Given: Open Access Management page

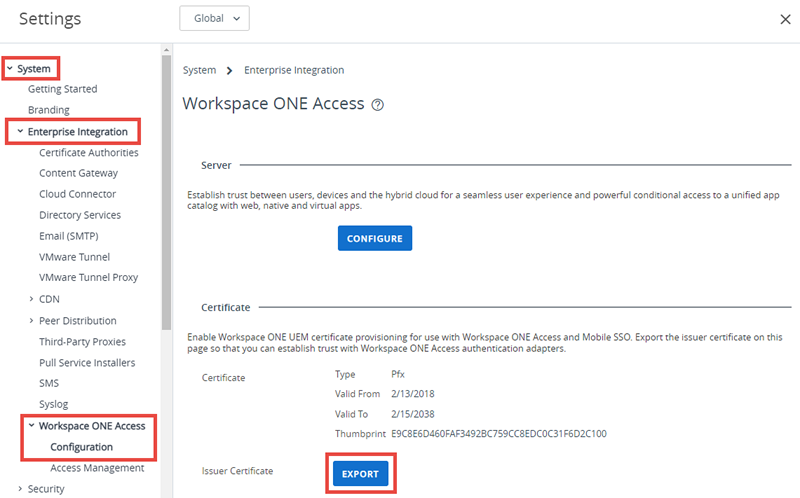Looking at the screenshot, I should [97, 468].
